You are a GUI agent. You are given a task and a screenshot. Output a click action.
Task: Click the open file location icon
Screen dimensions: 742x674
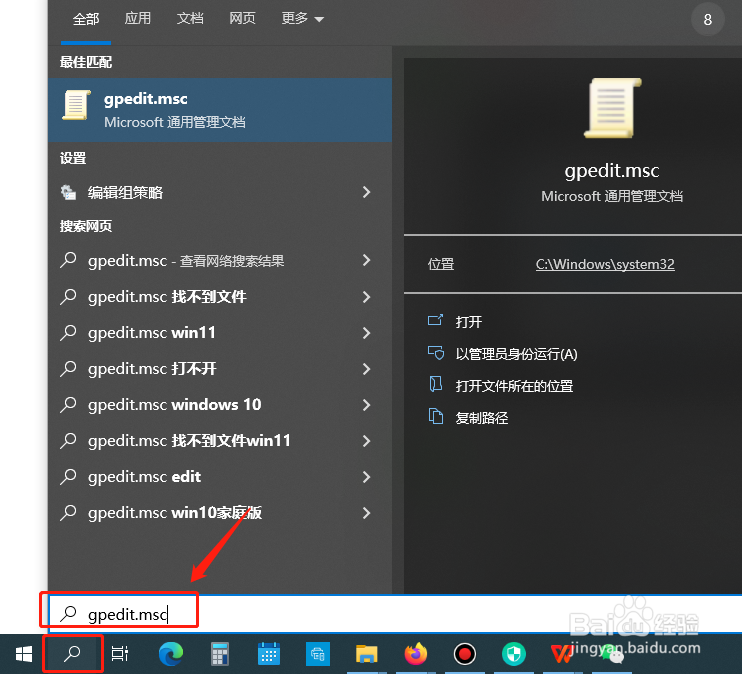tap(435, 384)
